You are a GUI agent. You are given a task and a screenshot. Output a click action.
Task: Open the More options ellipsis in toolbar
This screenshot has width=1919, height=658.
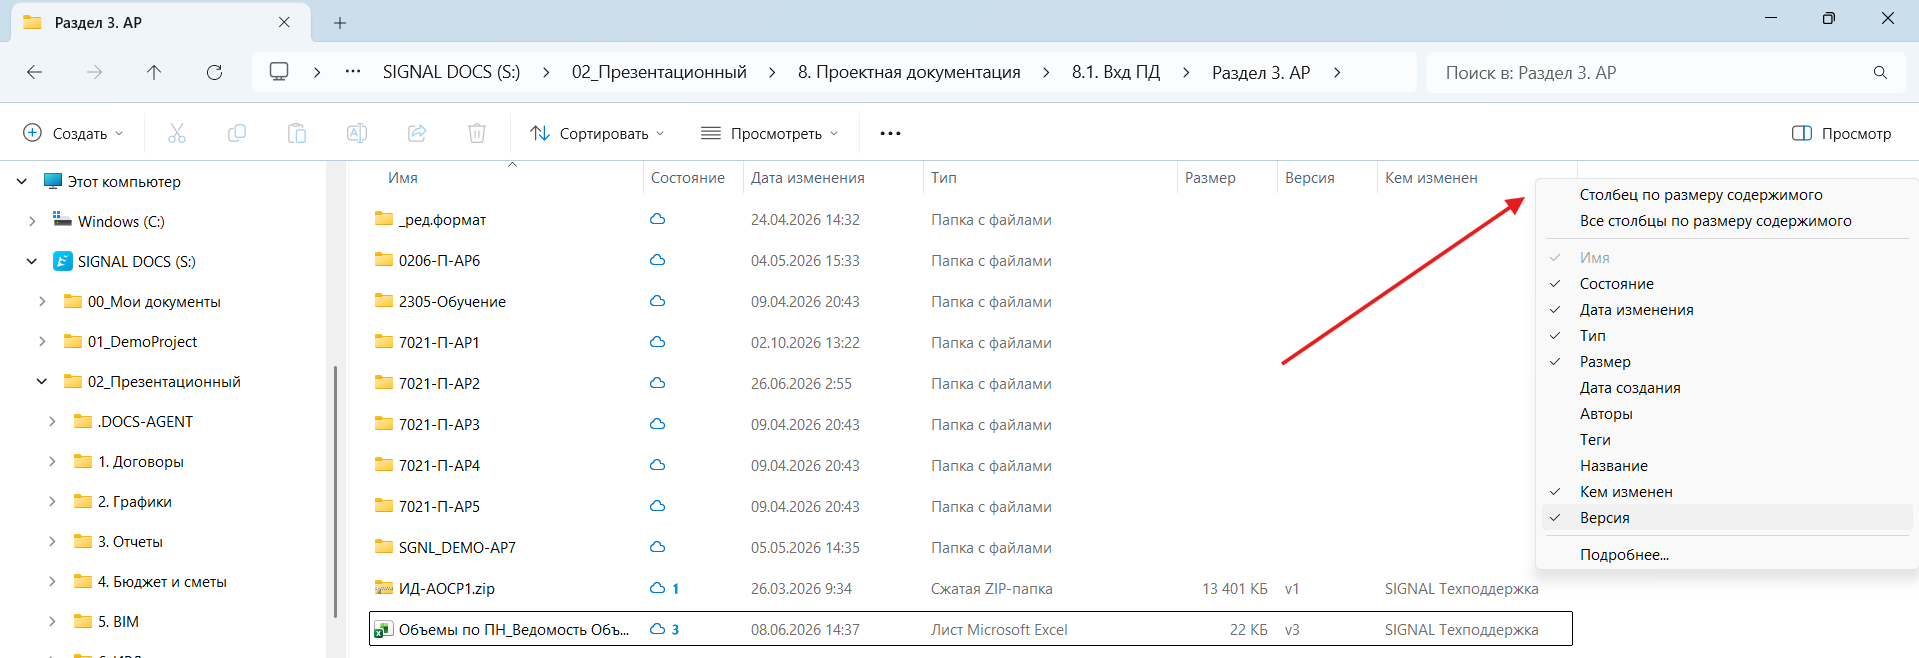(890, 133)
